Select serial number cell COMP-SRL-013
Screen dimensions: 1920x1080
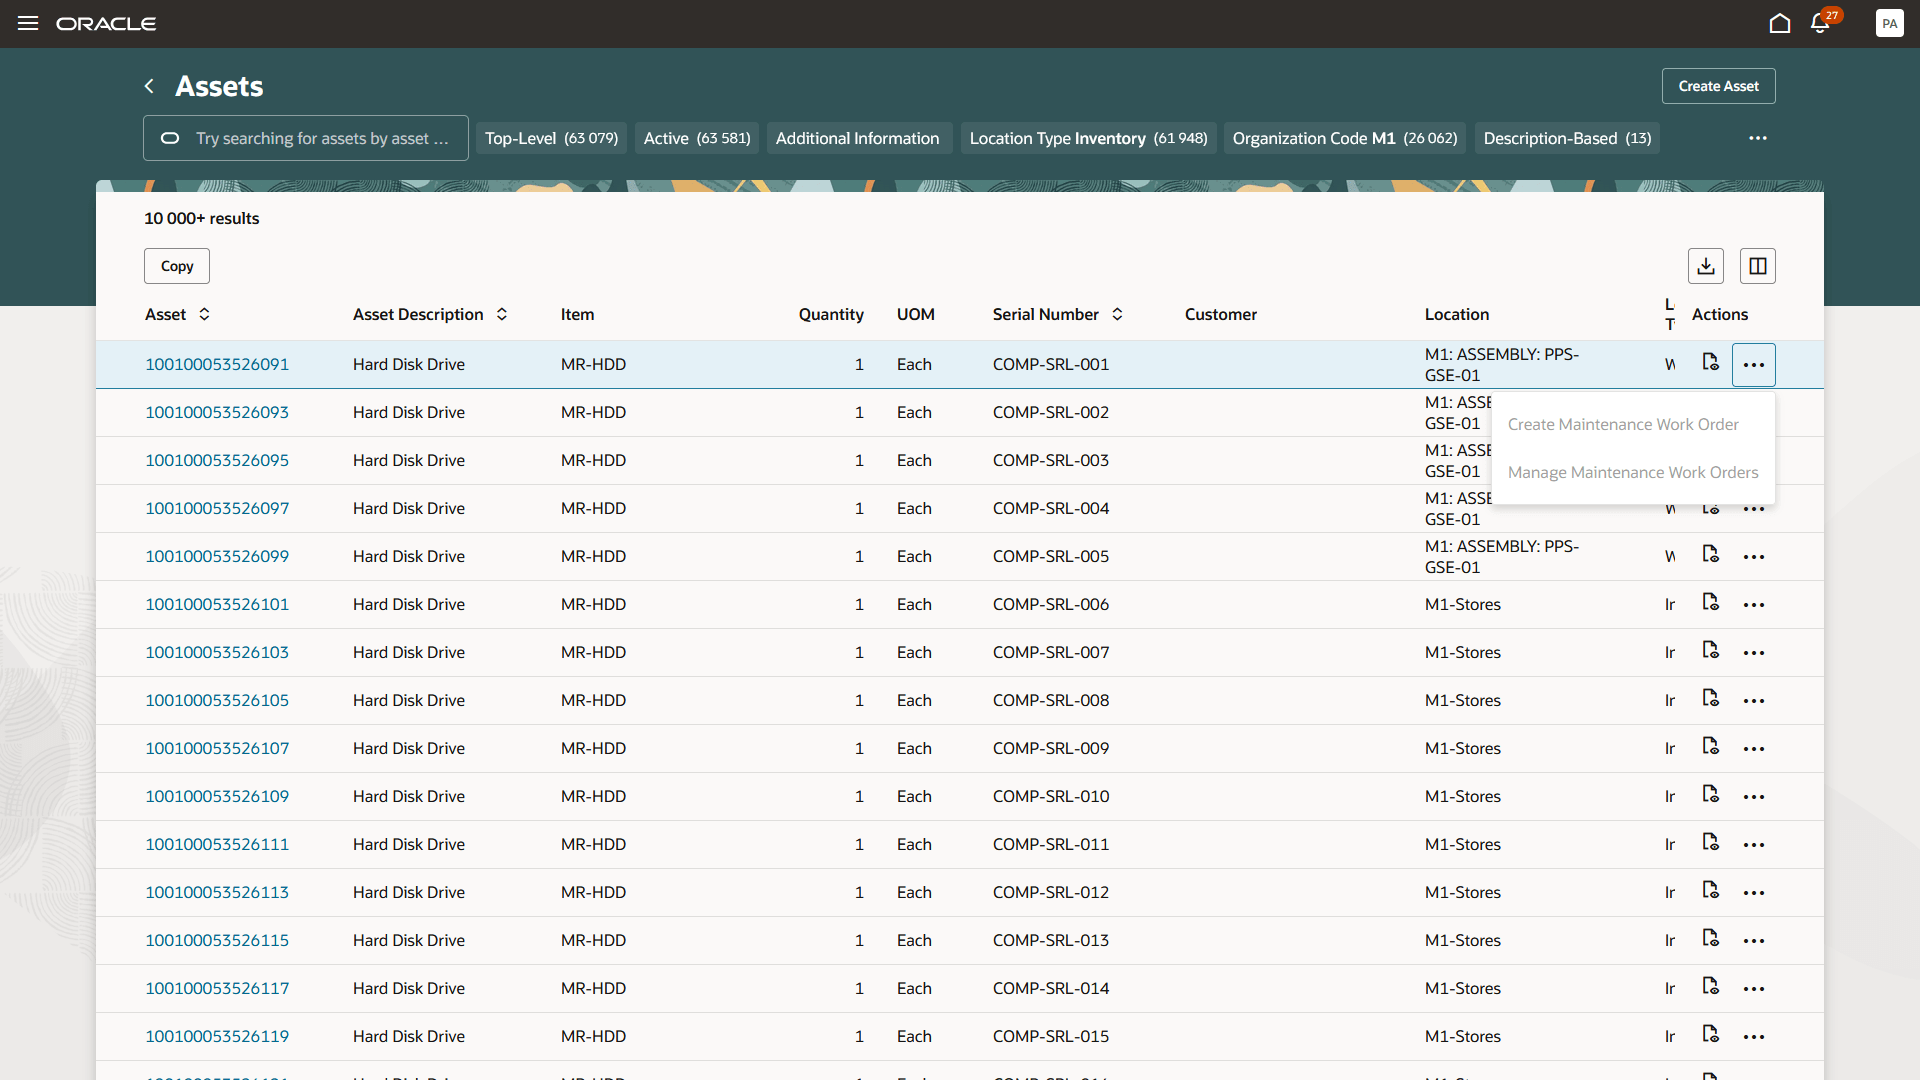[x=1051, y=940]
